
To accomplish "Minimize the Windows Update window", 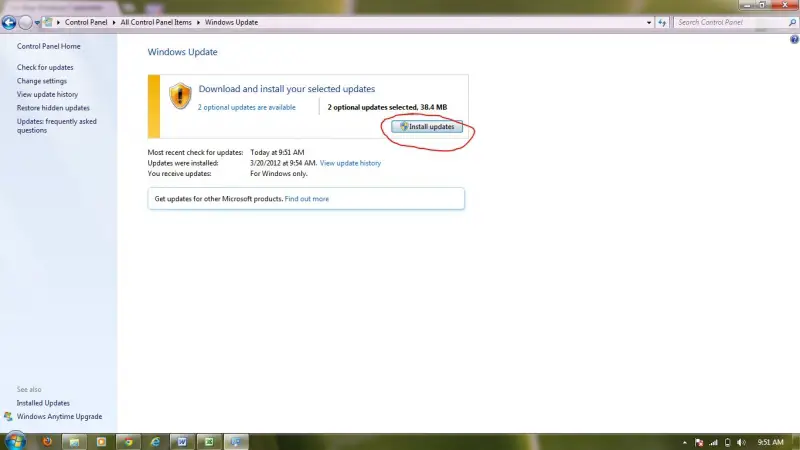I will (747, 5).
